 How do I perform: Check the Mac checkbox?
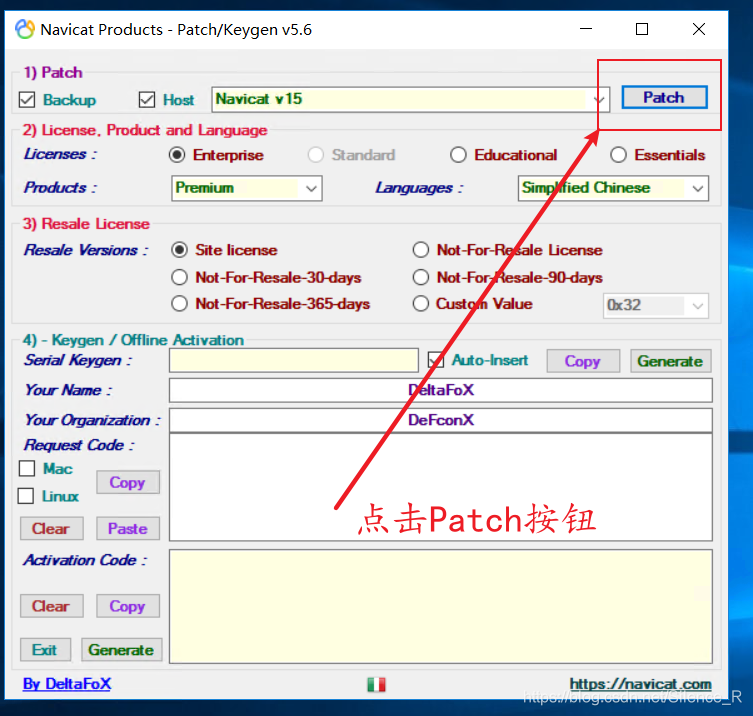[x=28, y=468]
